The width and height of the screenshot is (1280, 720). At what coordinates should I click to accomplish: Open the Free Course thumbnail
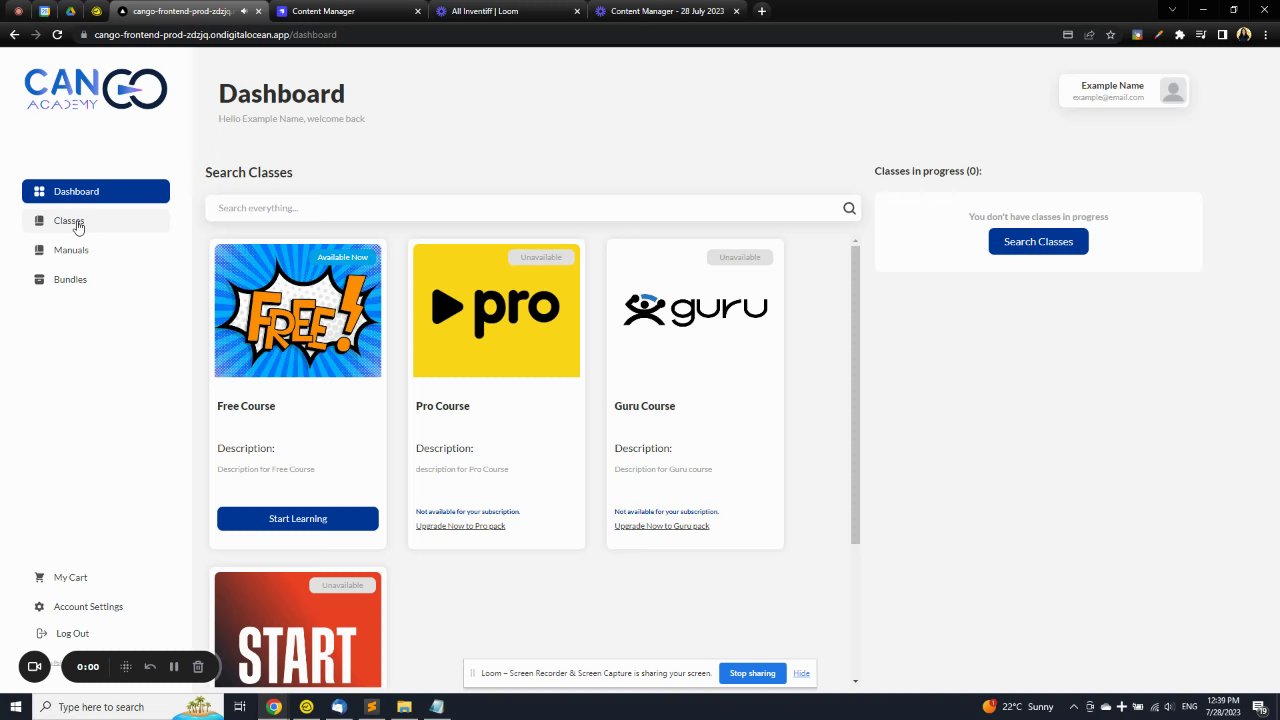298,310
